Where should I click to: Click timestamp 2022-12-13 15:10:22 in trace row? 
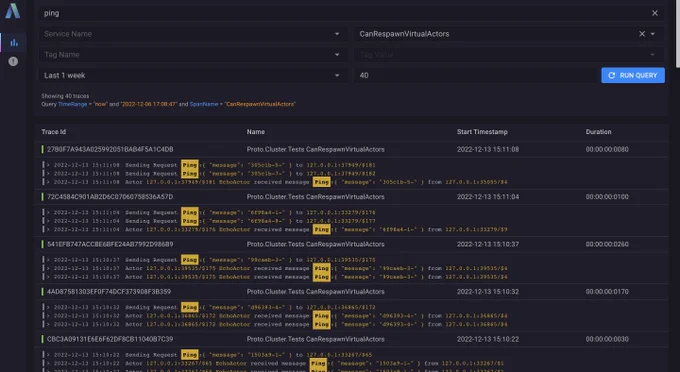click(488, 339)
